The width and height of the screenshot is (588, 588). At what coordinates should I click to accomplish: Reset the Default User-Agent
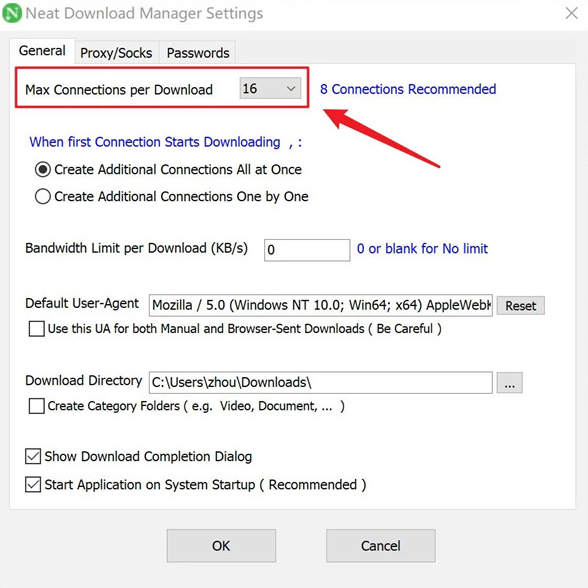point(520,306)
